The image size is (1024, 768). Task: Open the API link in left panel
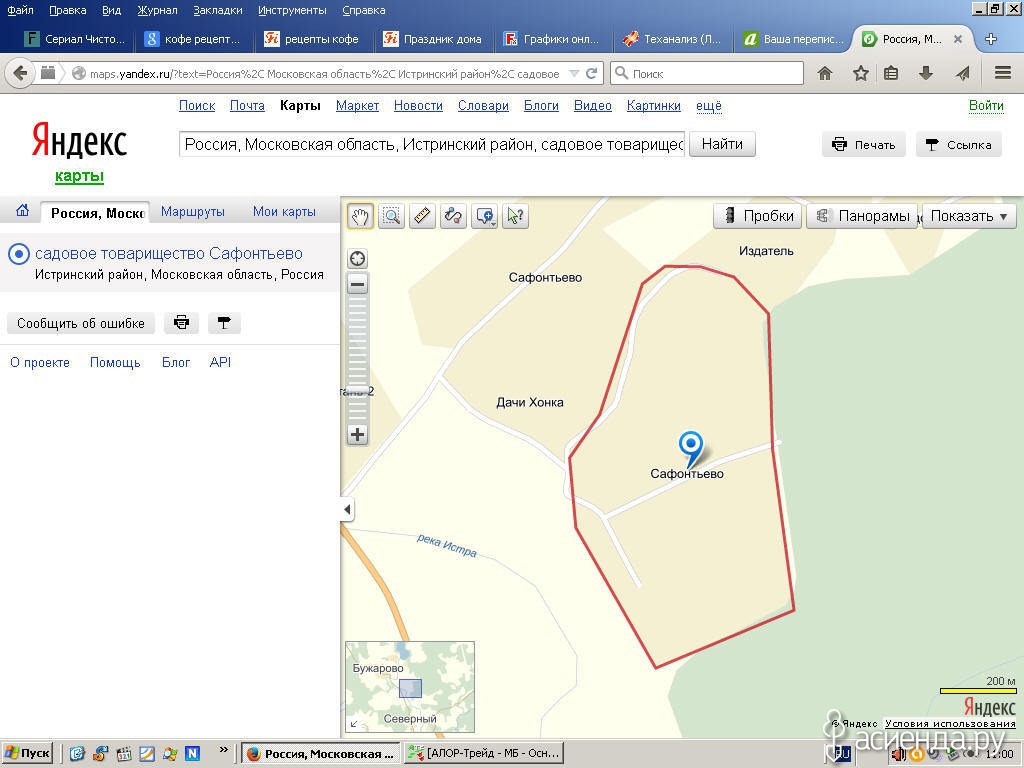[220, 362]
